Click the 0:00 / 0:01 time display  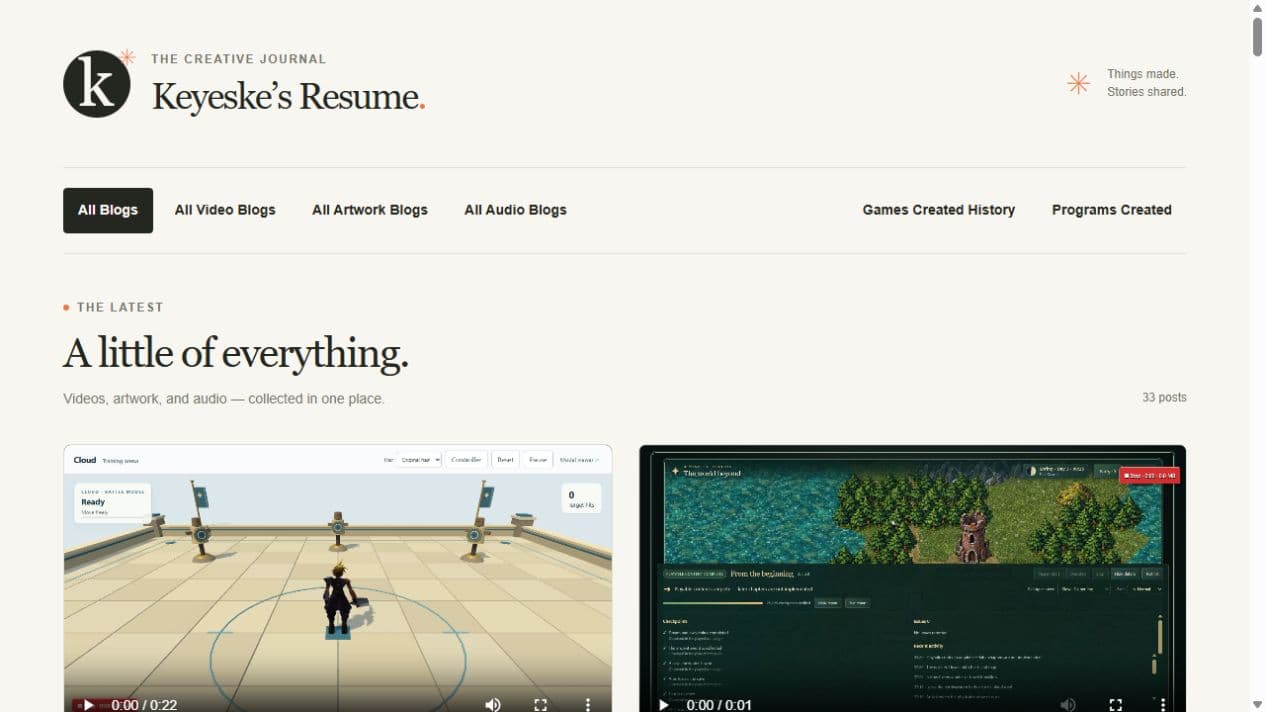[720, 705]
